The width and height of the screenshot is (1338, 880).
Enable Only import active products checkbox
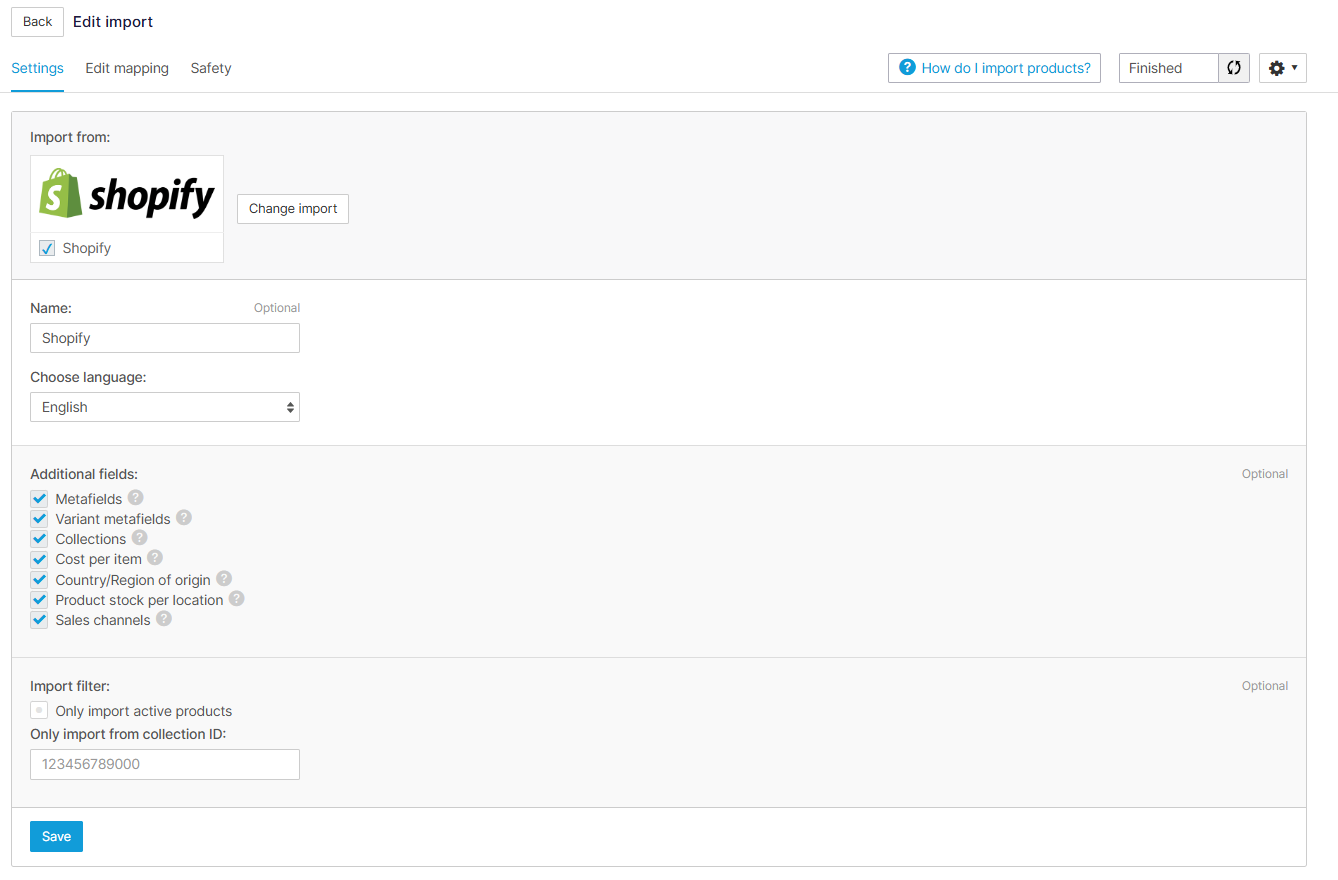39,711
